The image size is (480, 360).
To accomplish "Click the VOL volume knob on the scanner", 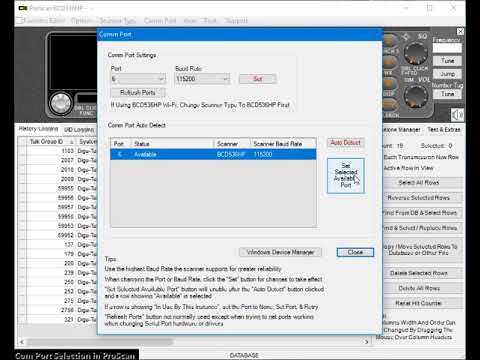I will (x=416, y=96).
